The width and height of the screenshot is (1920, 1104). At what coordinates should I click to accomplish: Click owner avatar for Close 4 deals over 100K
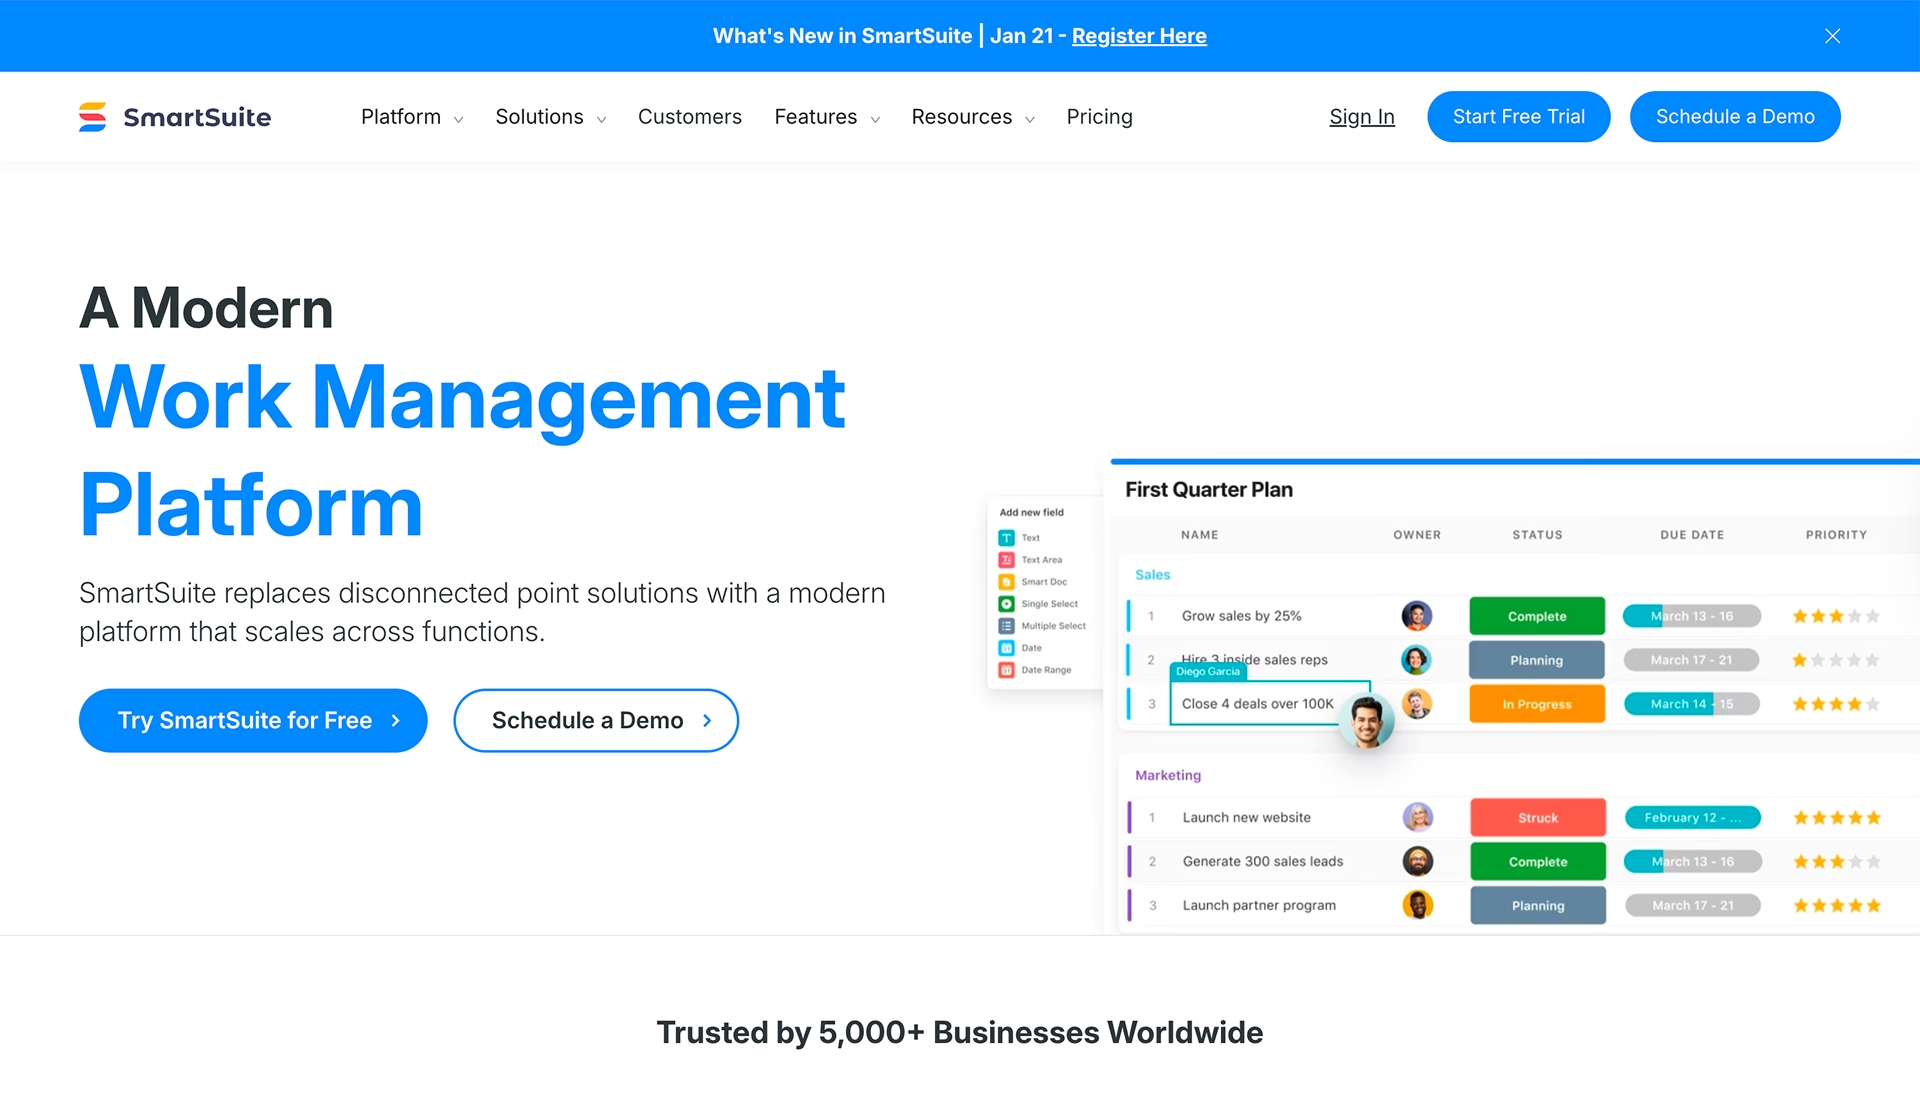coord(1416,704)
